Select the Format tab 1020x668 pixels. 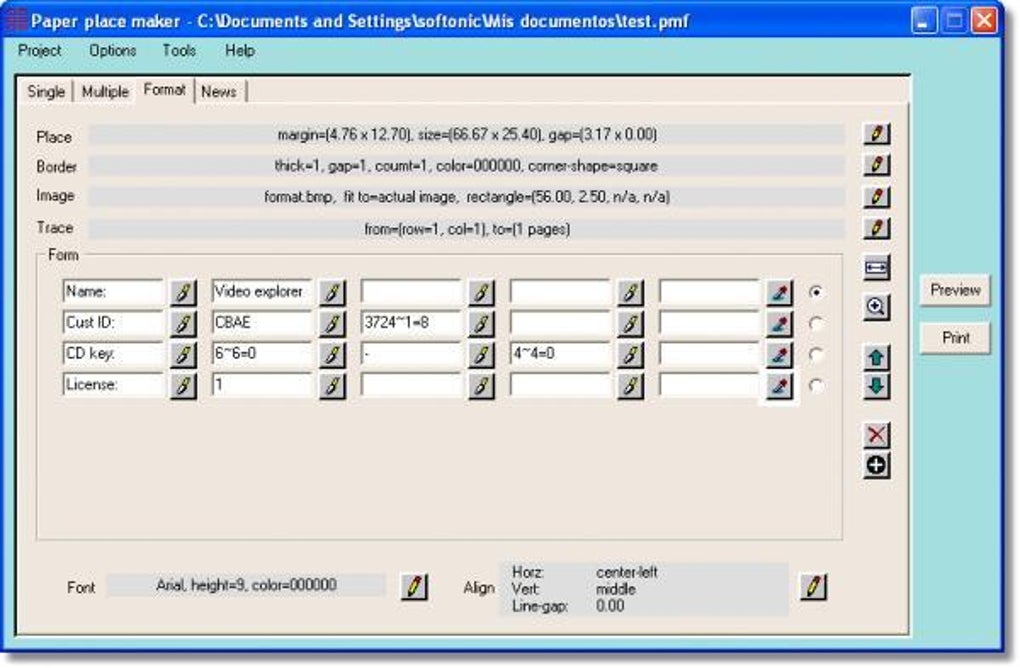tap(165, 90)
